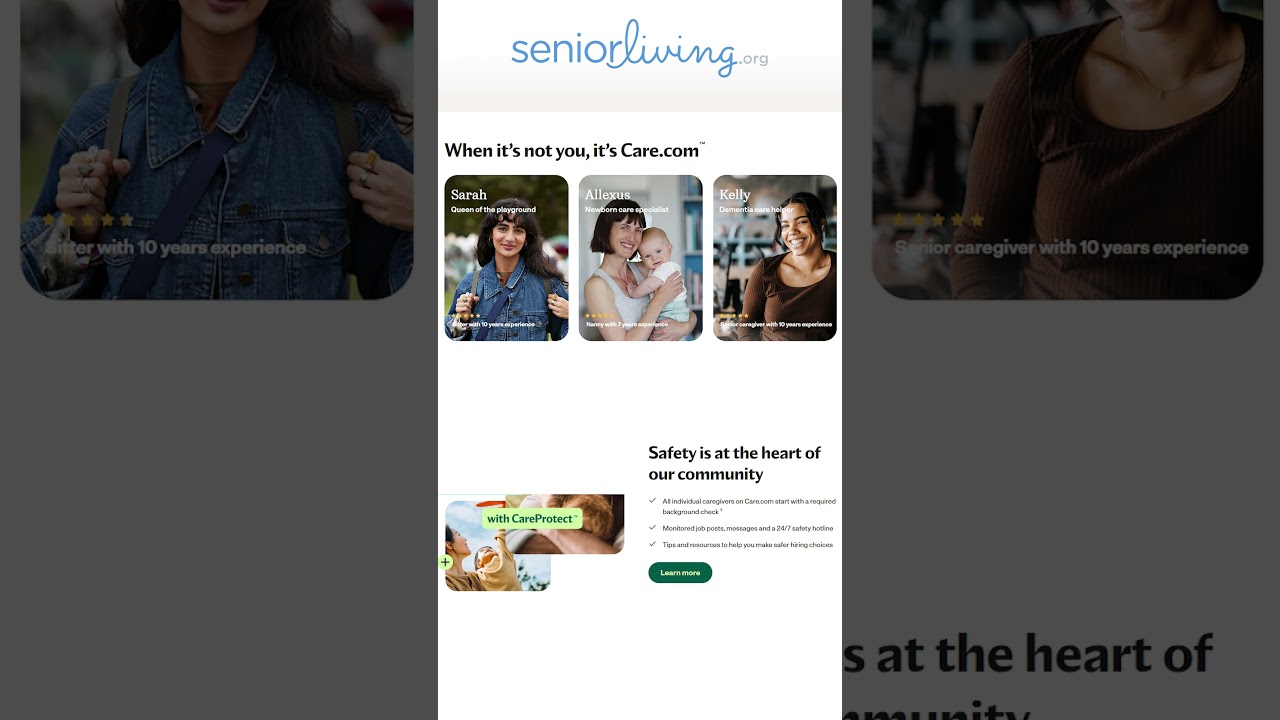Click the seniorliving.org logo
1280x720 pixels.
tap(640, 48)
